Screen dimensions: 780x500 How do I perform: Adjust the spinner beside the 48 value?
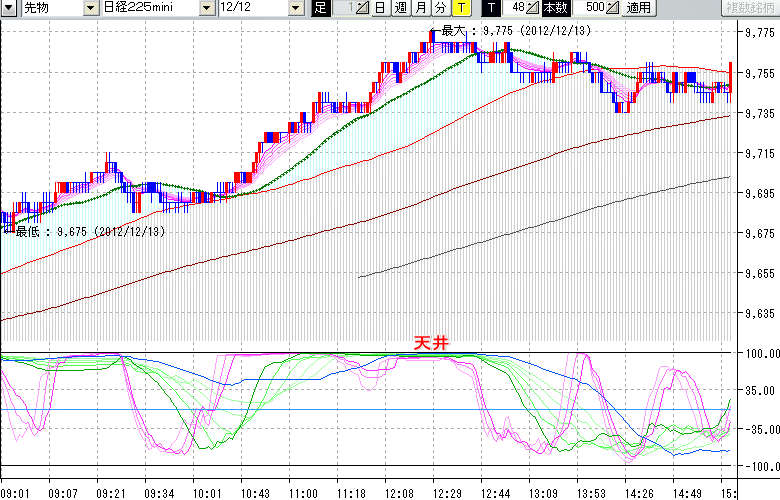pos(532,8)
